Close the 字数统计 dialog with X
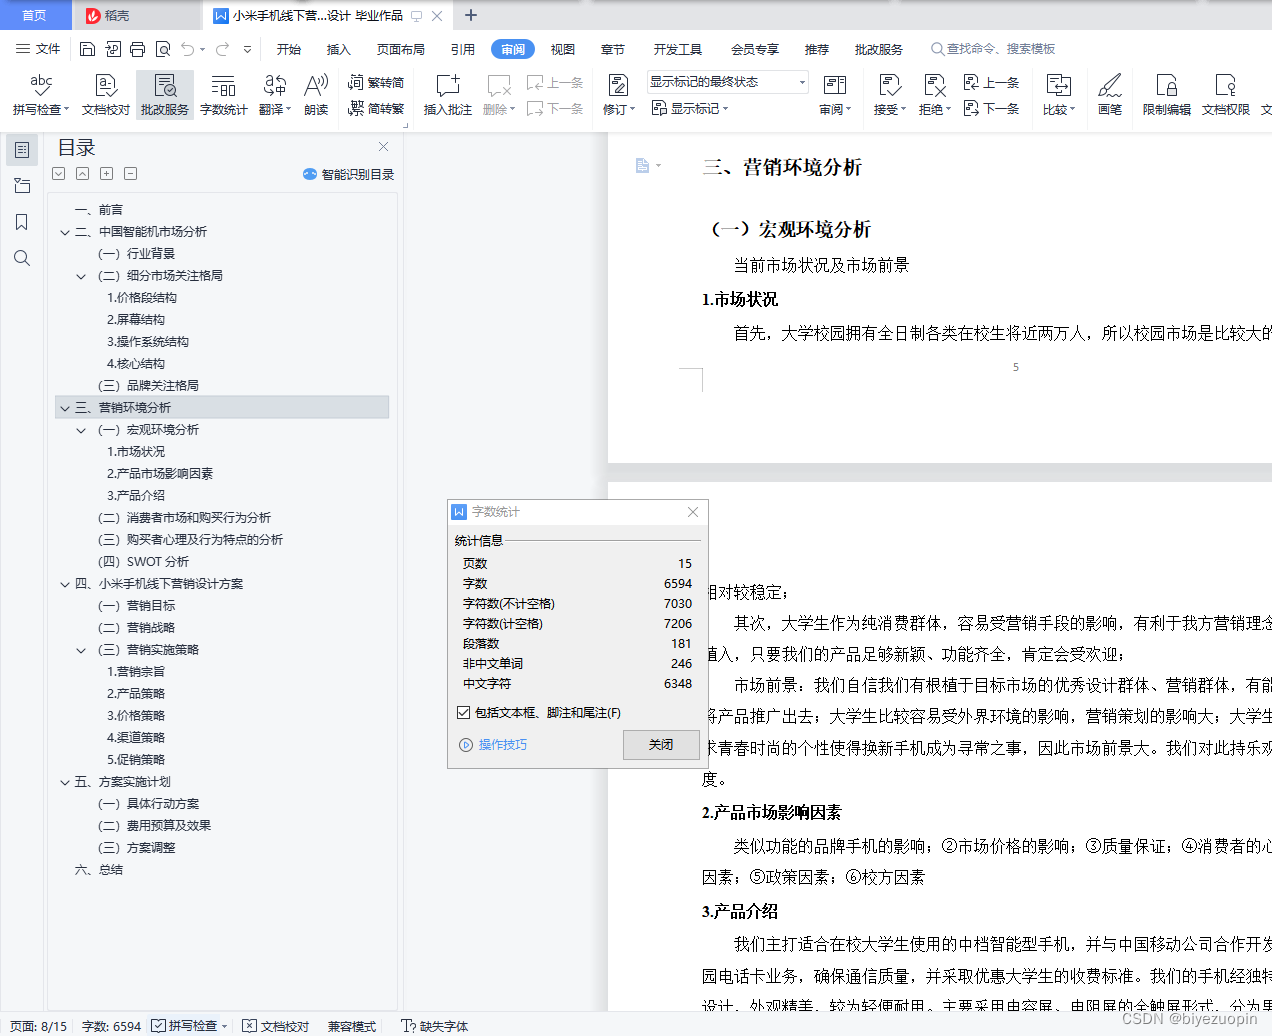The image size is (1272, 1036). pos(693,512)
